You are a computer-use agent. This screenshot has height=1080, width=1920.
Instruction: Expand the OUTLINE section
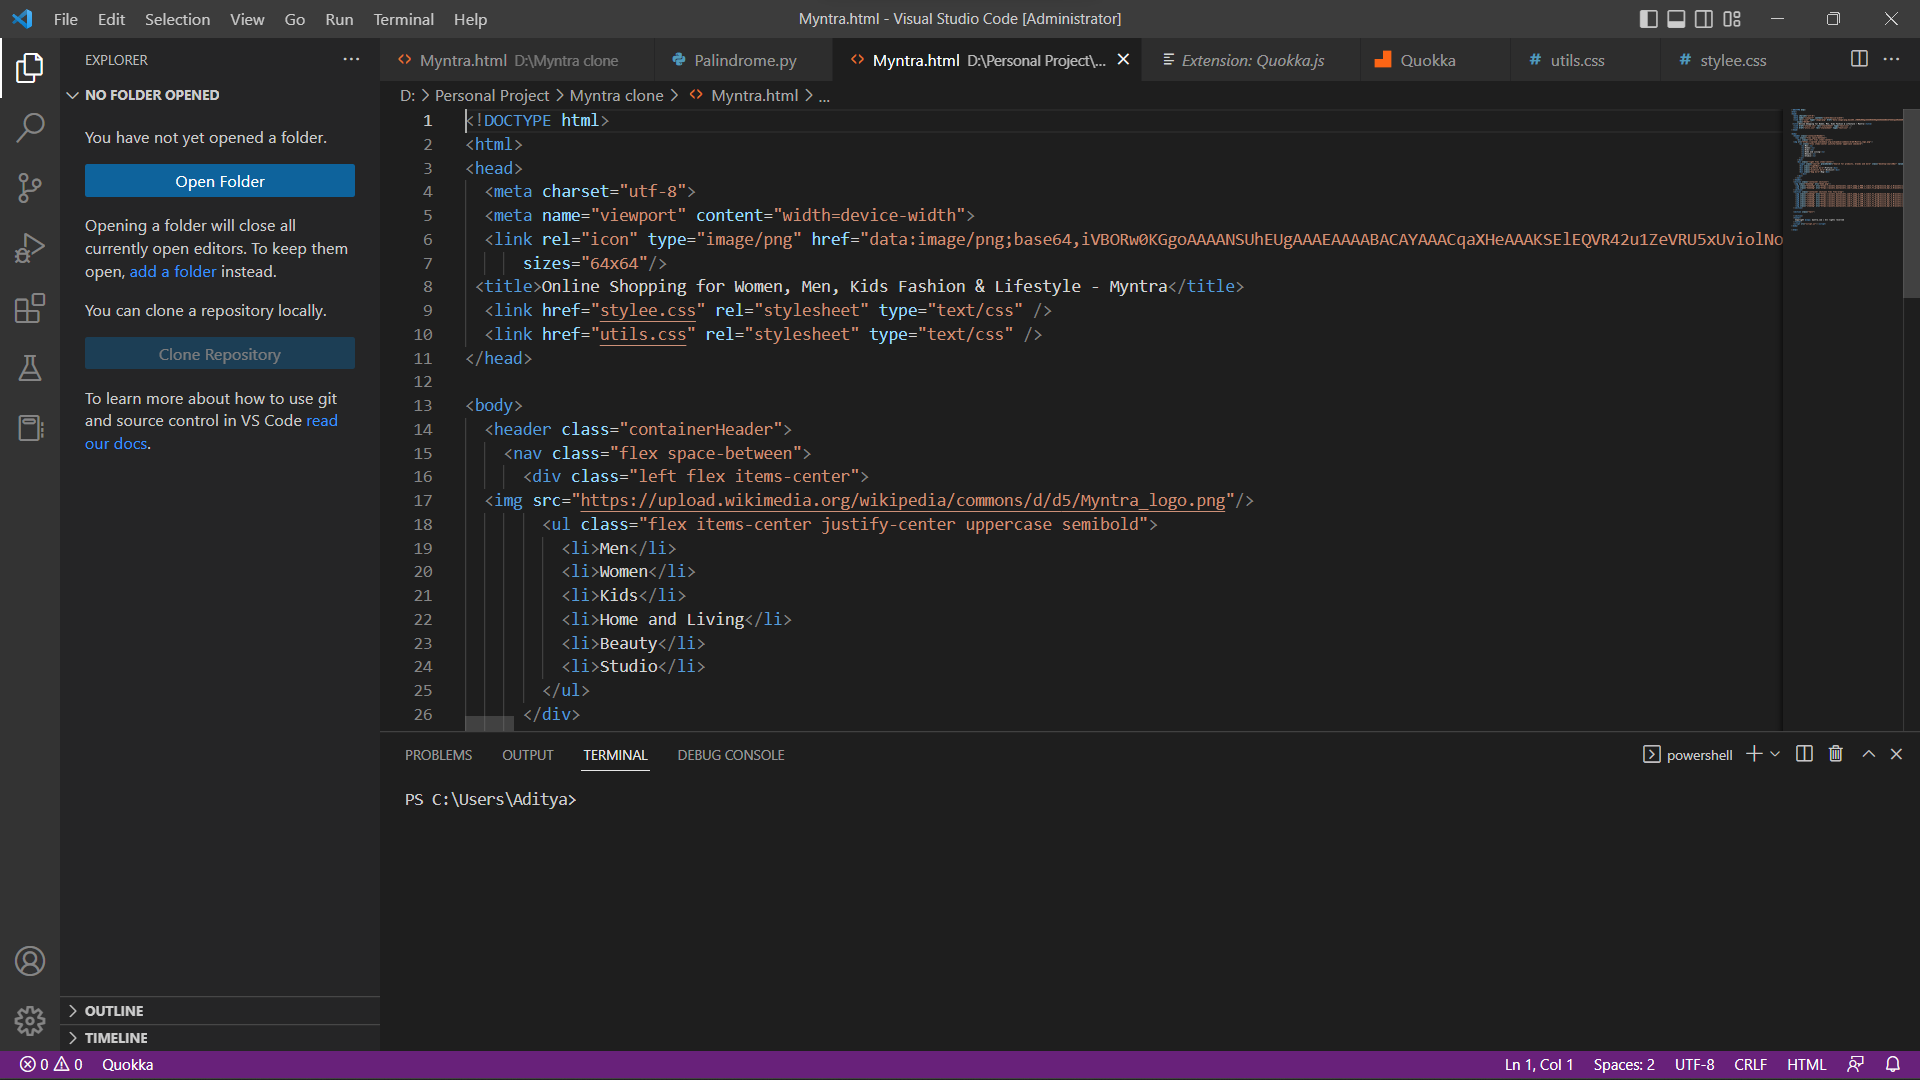coord(114,1011)
